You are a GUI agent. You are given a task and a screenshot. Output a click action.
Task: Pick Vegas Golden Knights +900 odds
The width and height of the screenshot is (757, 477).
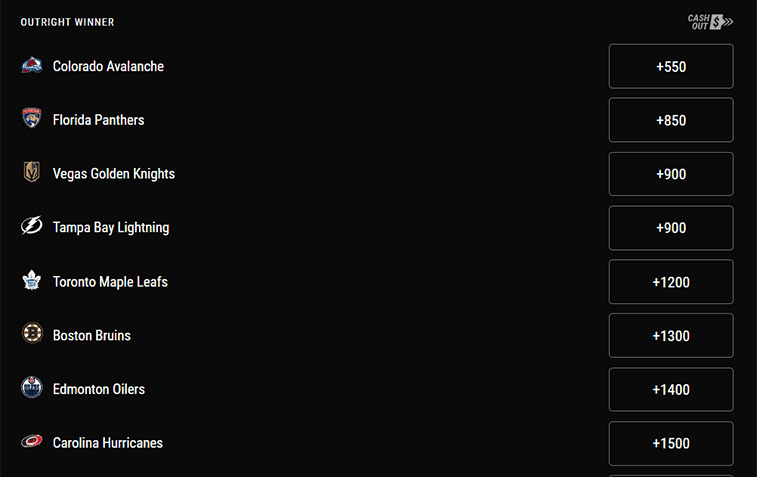point(671,174)
